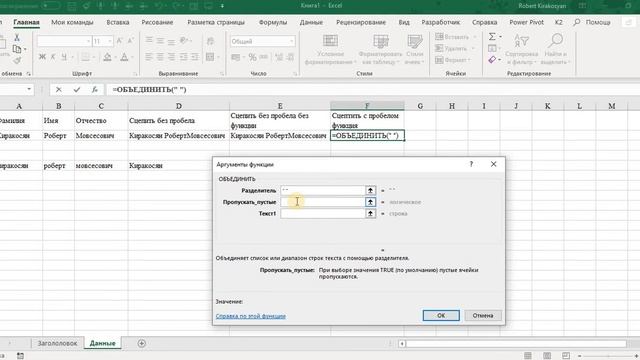Click the confirm formula checkmark icon
This screenshot has width=640, height=360.
coord(77,89)
